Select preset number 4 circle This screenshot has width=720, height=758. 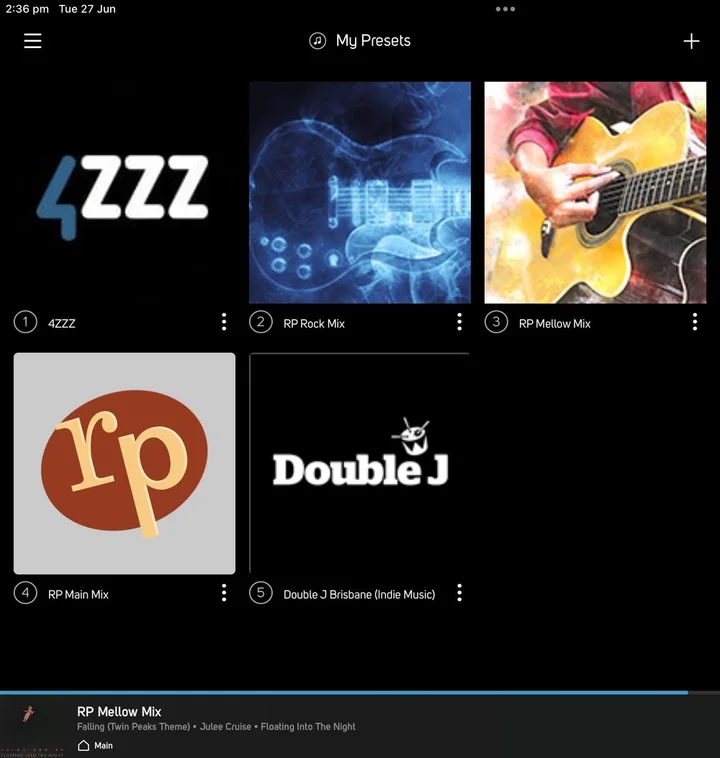tap(25, 593)
